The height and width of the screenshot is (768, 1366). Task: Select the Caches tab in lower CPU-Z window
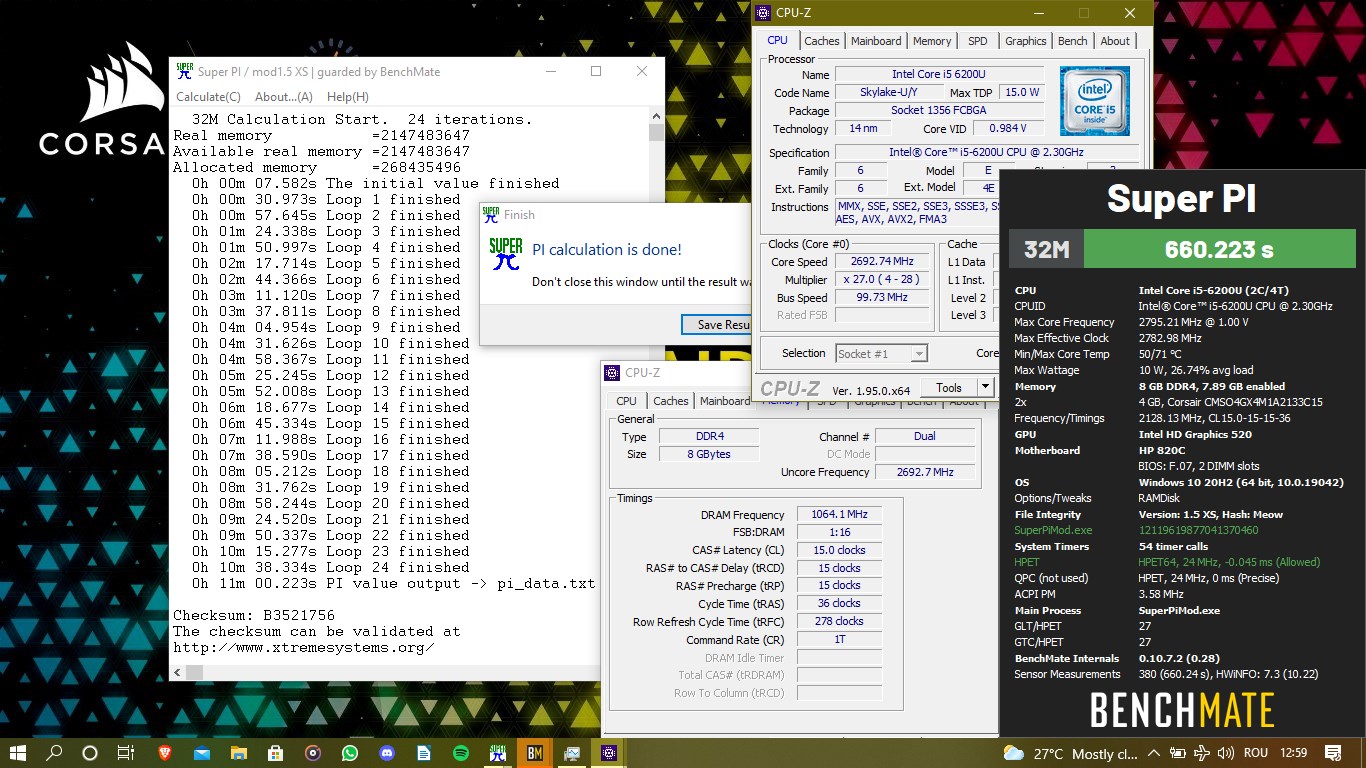pos(671,401)
